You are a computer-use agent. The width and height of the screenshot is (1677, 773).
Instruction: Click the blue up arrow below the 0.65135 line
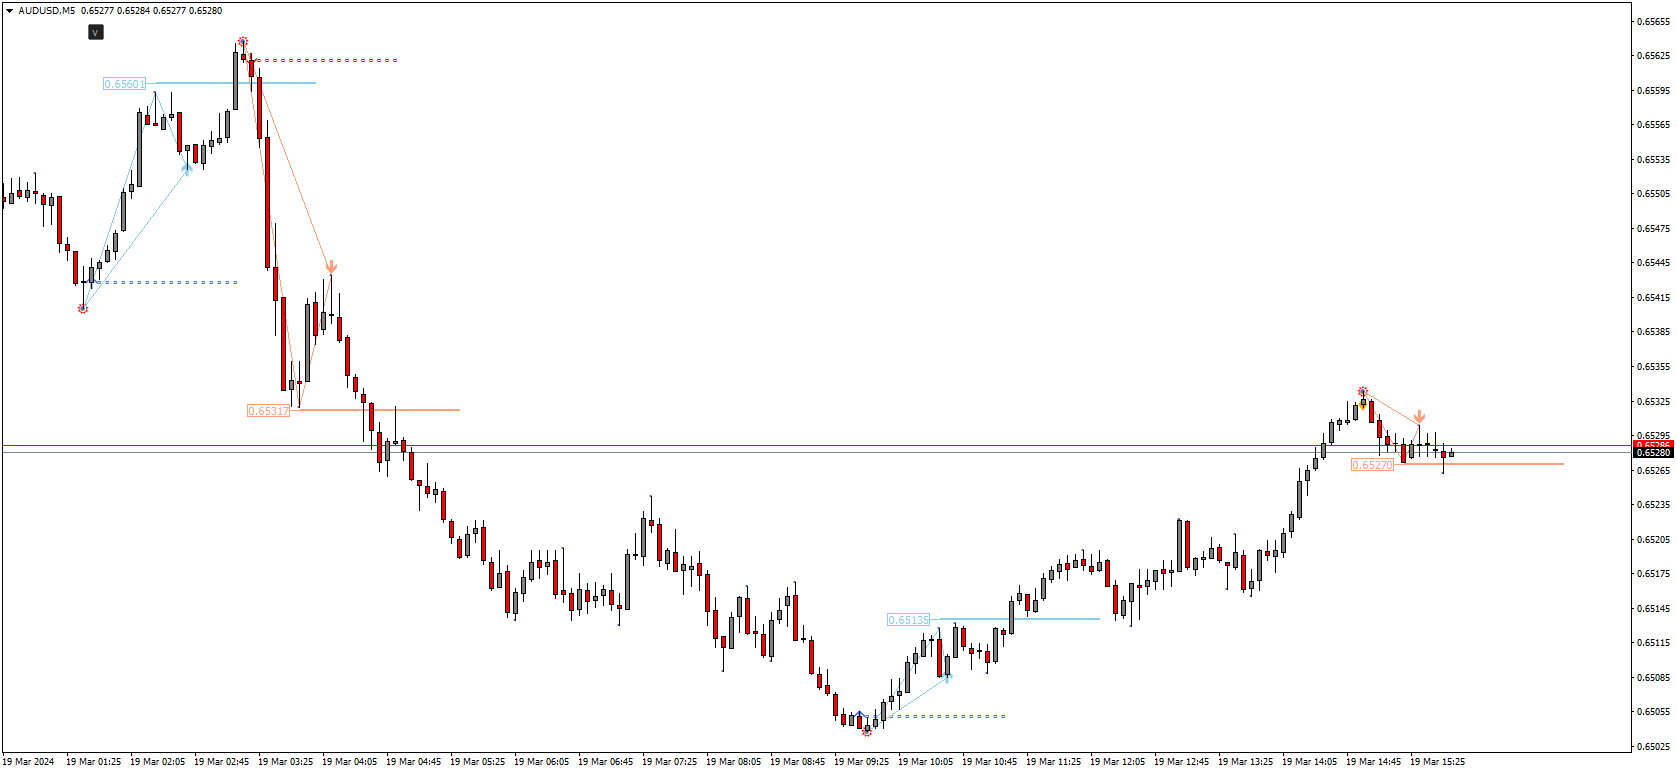[x=946, y=677]
